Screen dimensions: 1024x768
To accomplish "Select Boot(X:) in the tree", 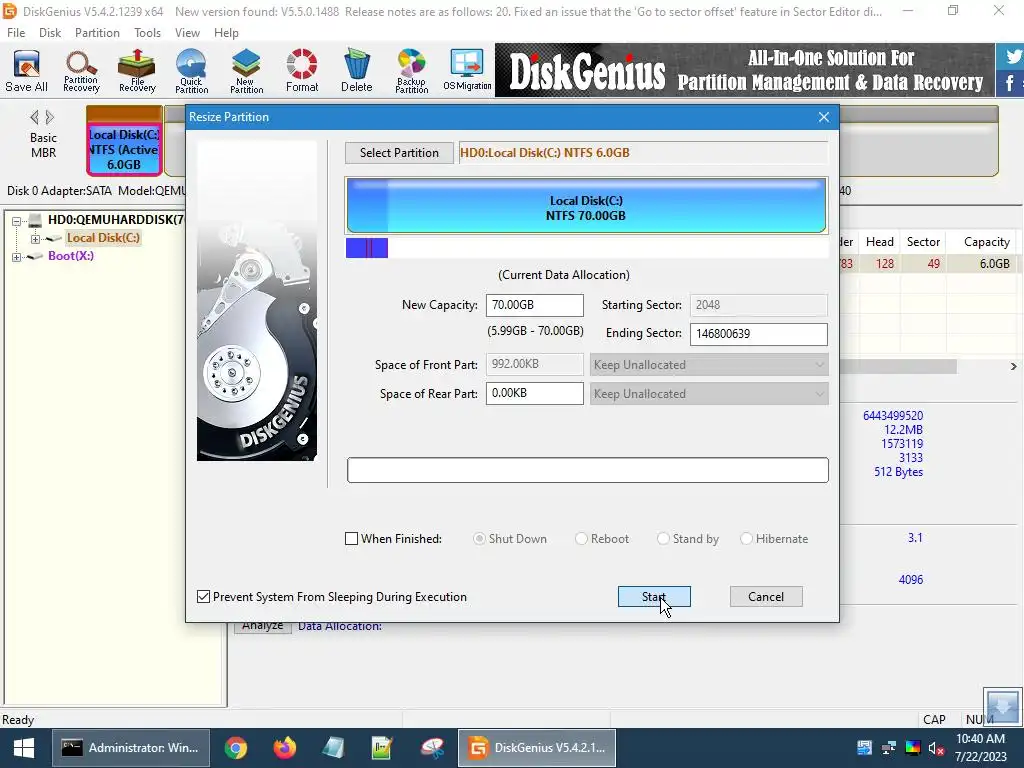I will (71, 256).
